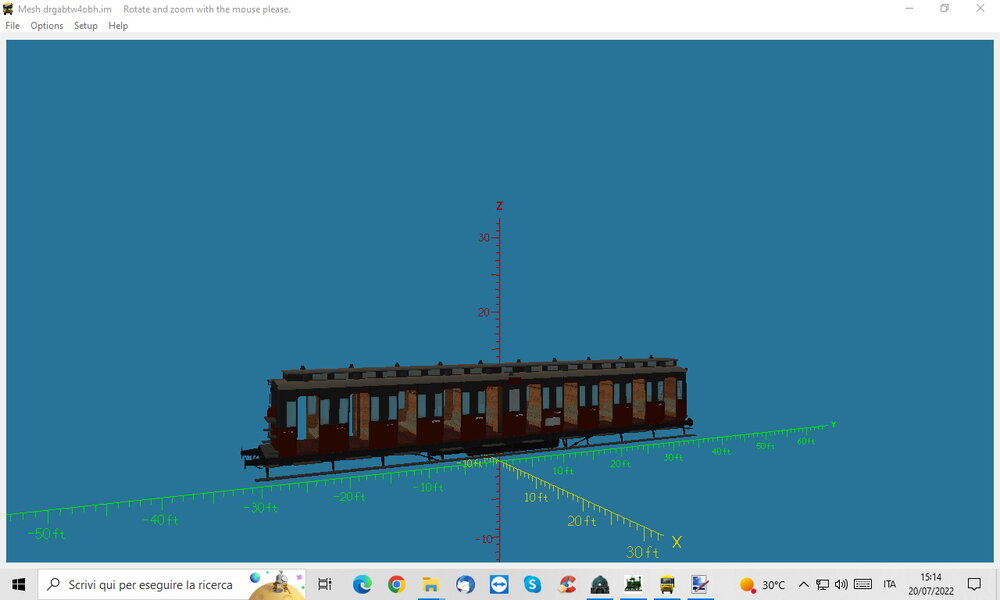Click the search highlights moon illustration in the taskbar
The width and height of the screenshot is (1000, 600).
click(277, 585)
